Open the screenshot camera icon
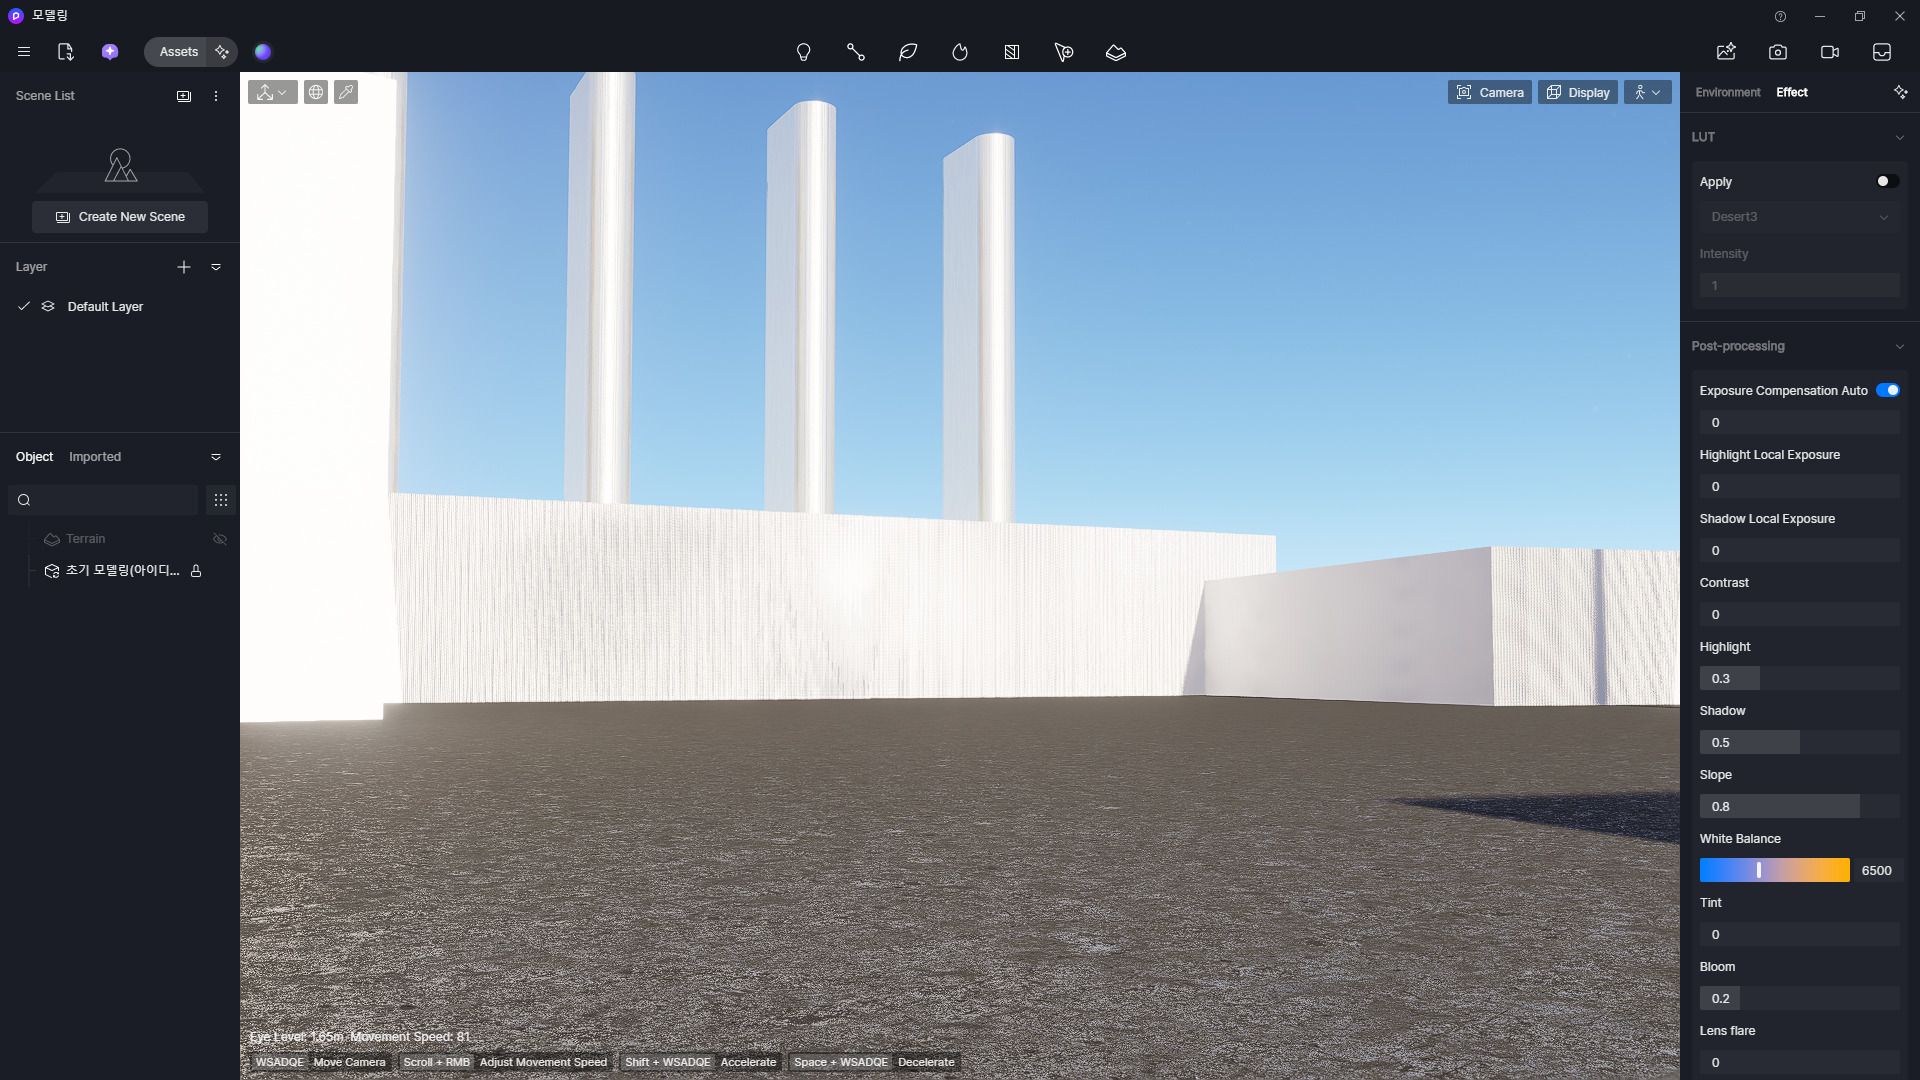This screenshot has width=1920, height=1080. [1778, 52]
